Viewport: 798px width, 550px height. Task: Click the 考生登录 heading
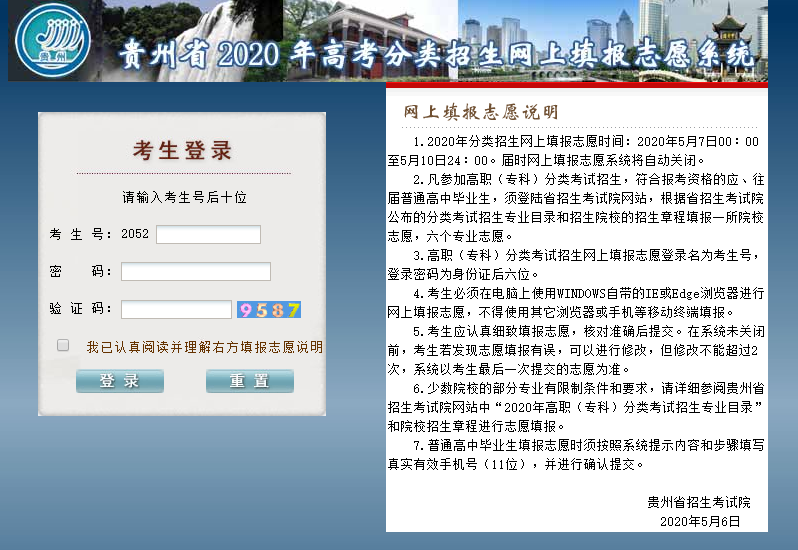click(x=183, y=151)
